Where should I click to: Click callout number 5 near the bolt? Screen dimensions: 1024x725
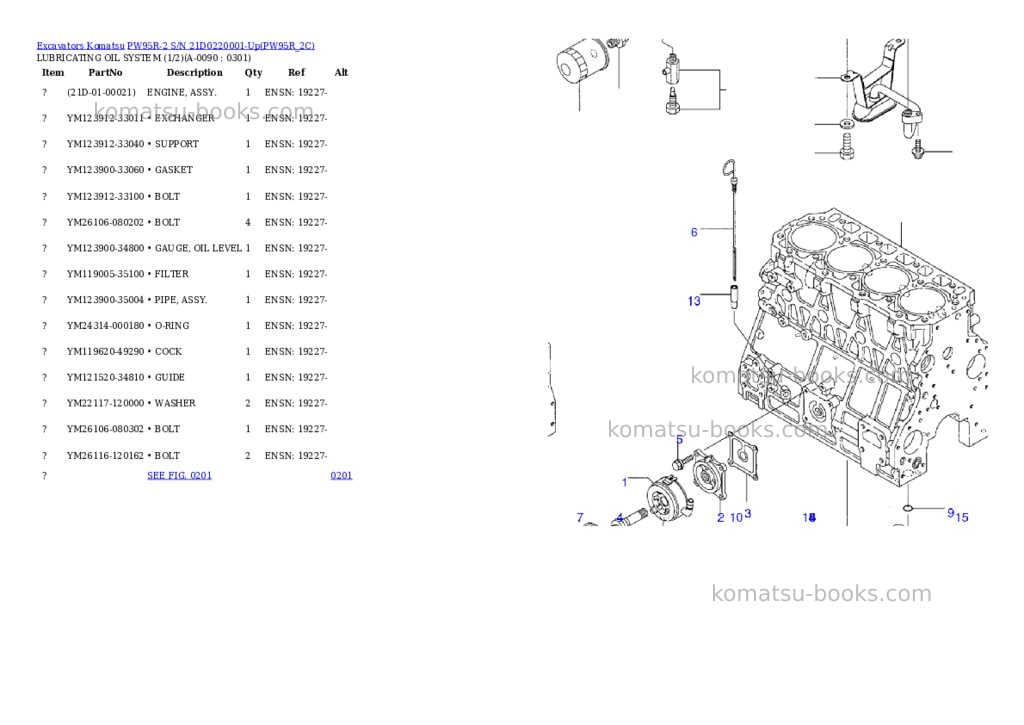click(679, 440)
